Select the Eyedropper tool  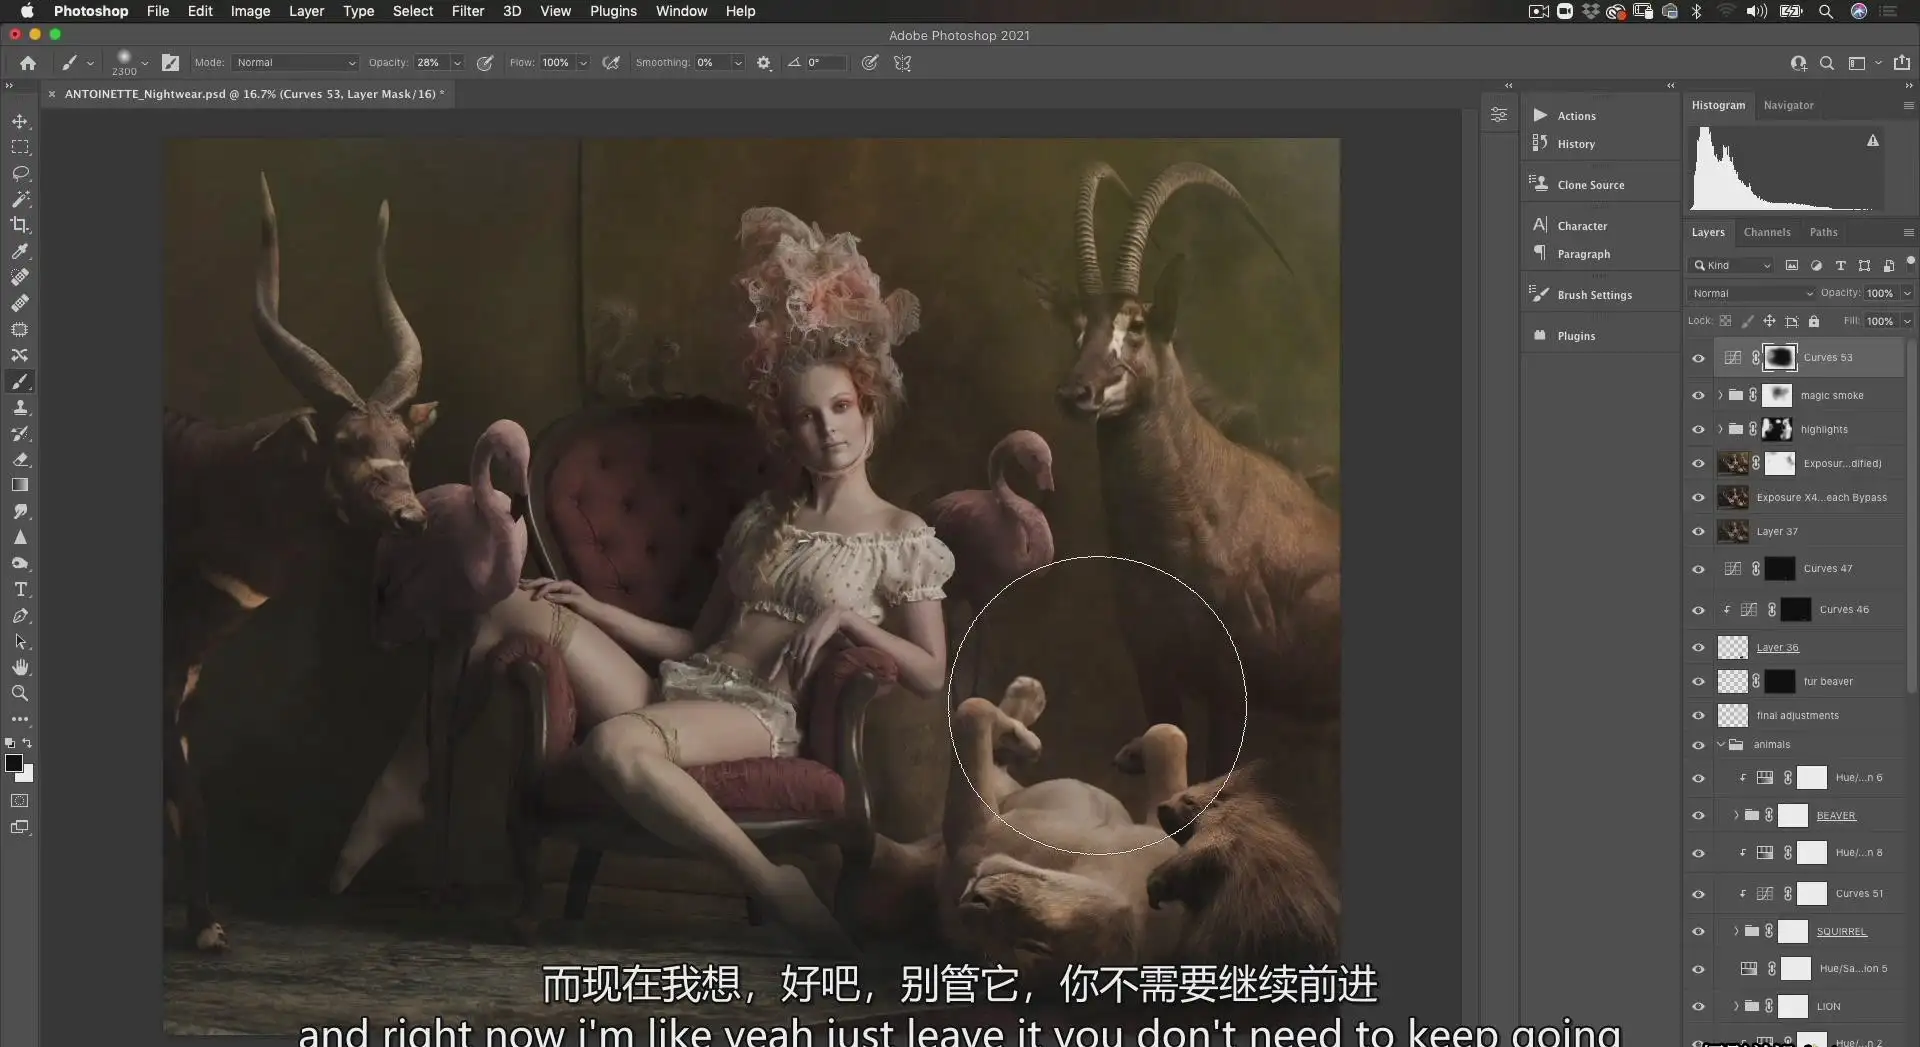coord(20,251)
